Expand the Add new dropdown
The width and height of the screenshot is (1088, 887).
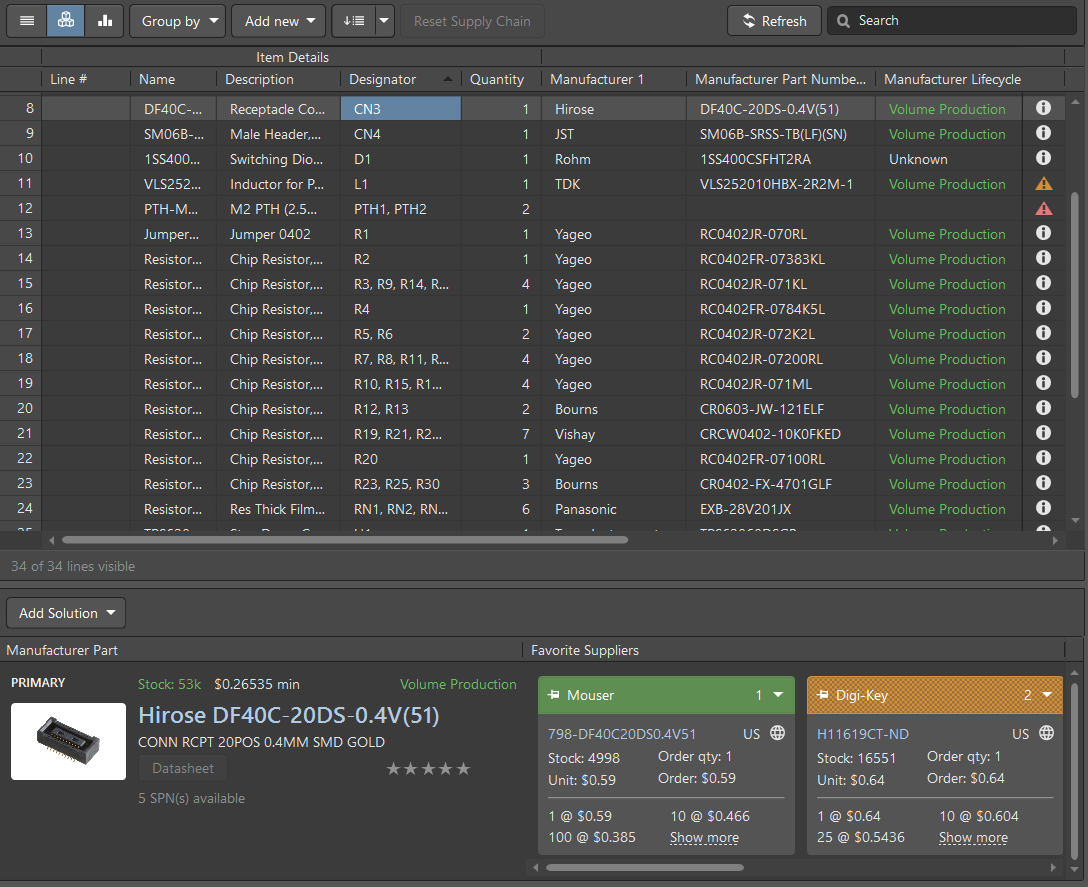click(x=278, y=21)
